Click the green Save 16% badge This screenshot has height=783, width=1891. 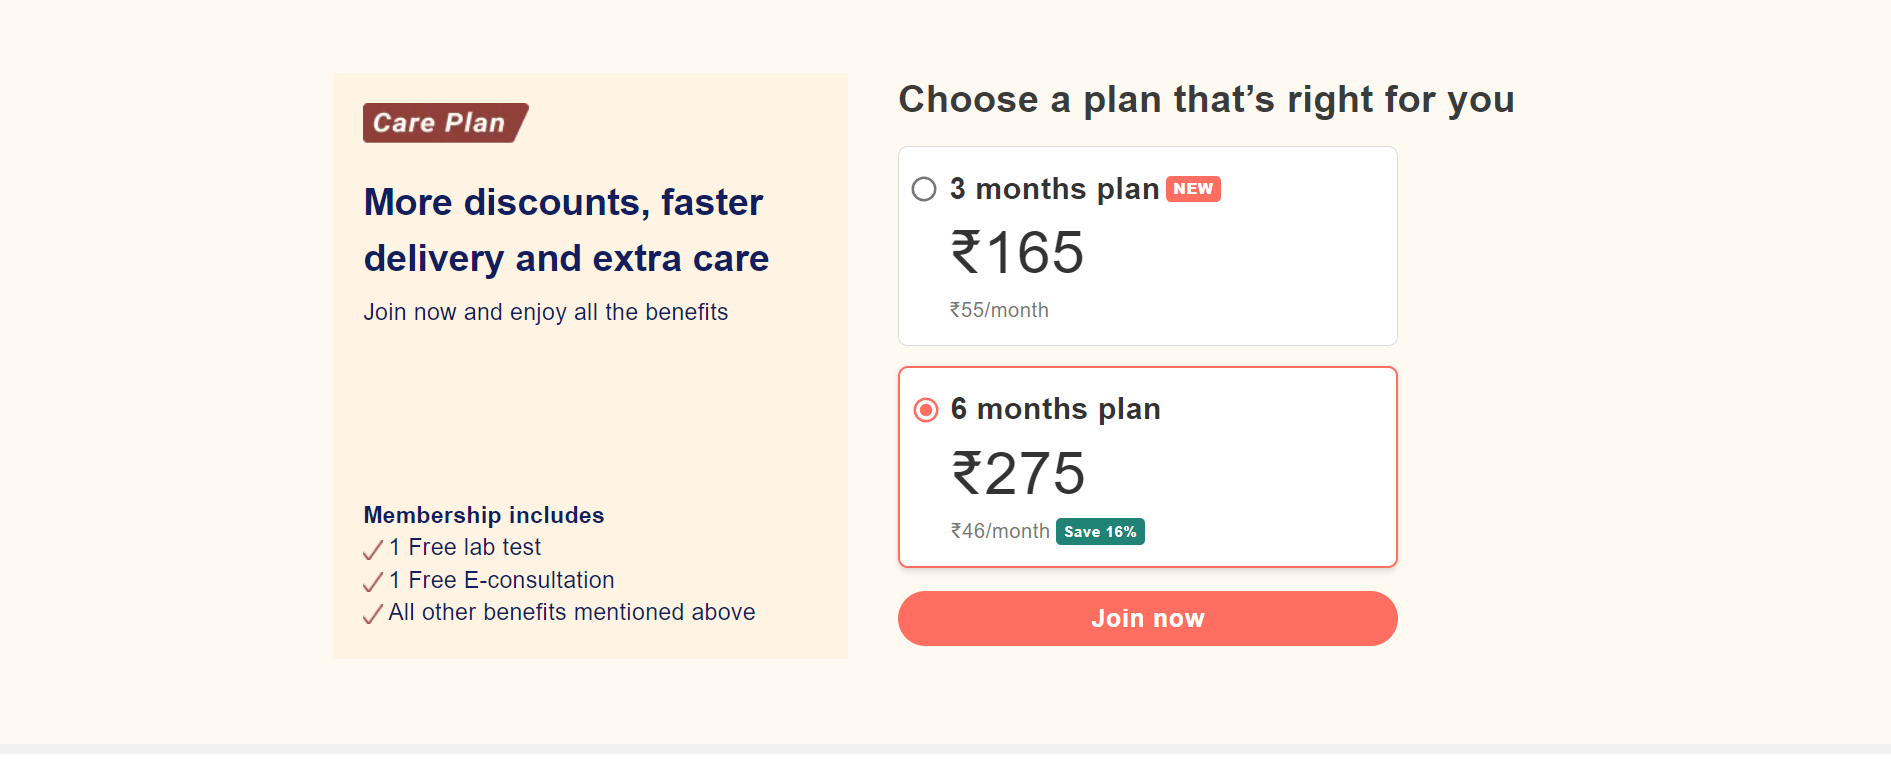(x=1100, y=532)
